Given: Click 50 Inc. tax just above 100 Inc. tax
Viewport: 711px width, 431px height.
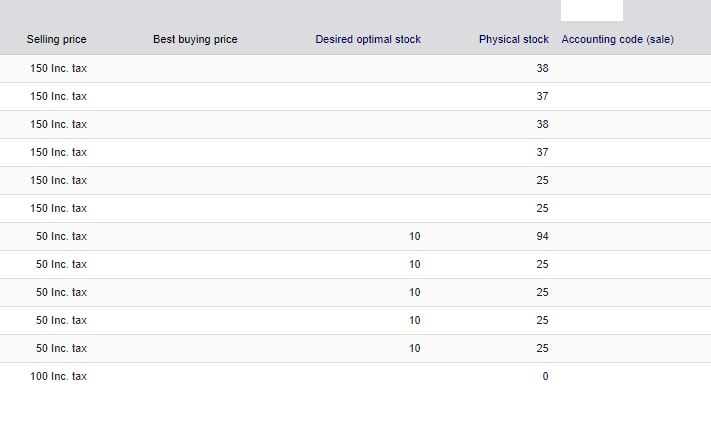Looking at the screenshot, I should coord(61,348).
